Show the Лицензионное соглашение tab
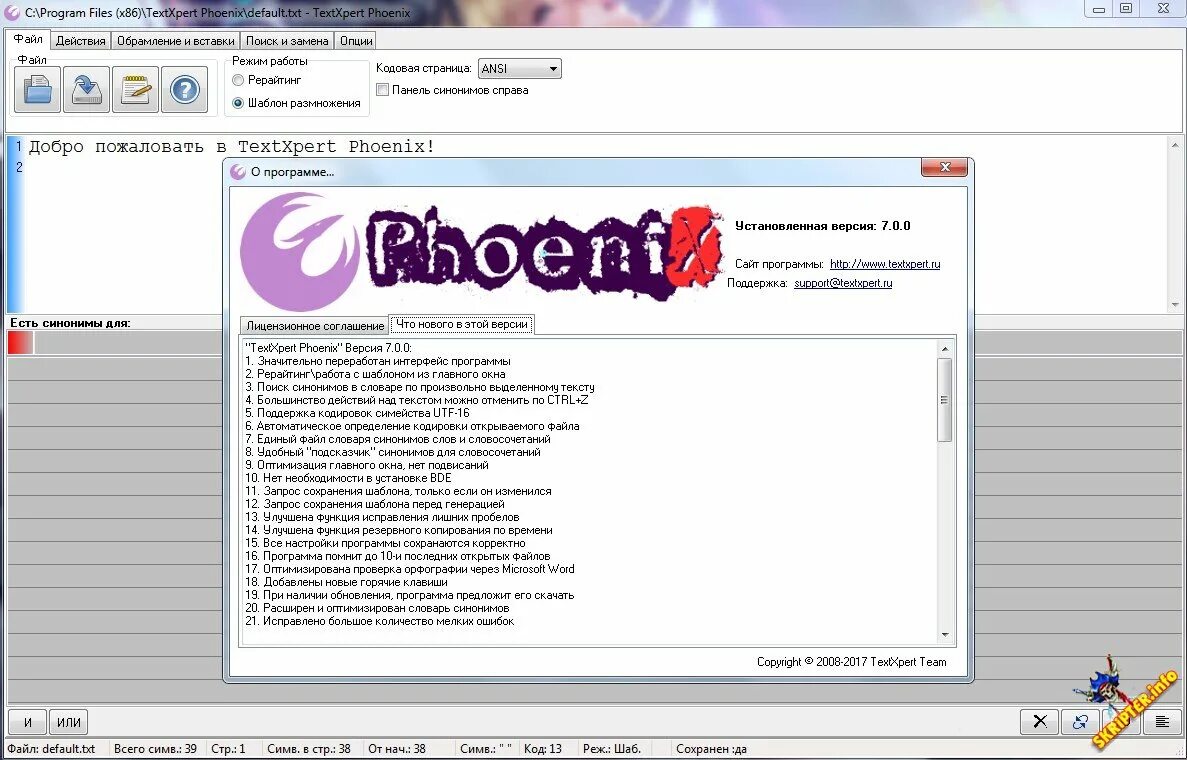This screenshot has width=1187, height=760. click(x=315, y=325)
